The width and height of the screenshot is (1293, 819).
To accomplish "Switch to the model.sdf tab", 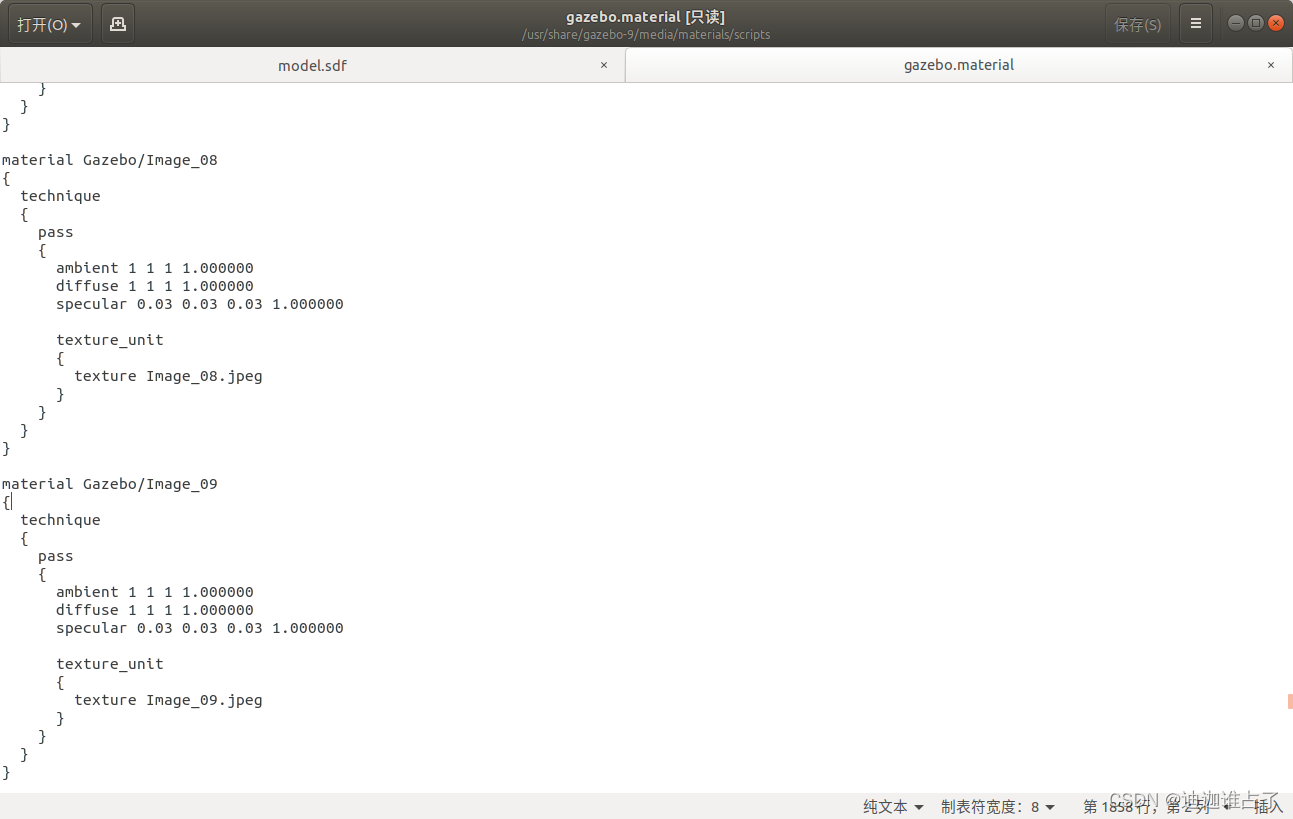I will pyautogui.click(x=312, y=65).
